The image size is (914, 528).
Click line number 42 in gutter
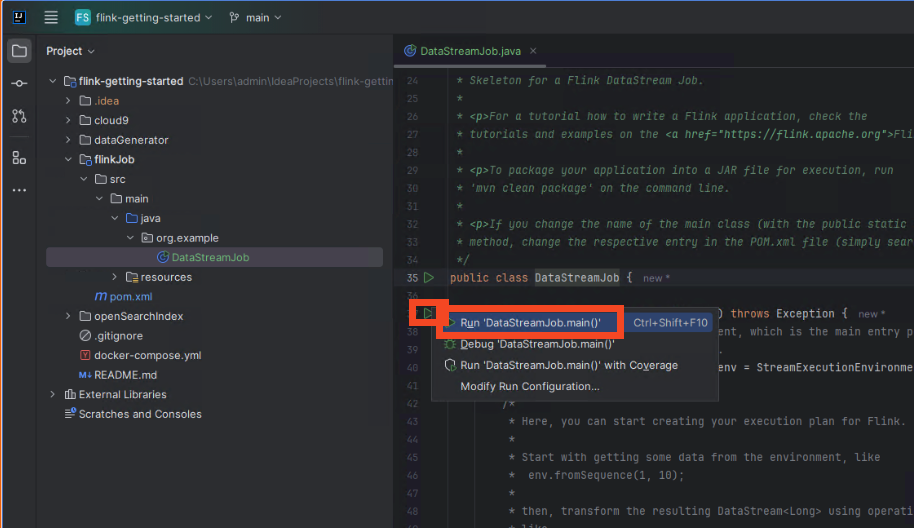[413, 403]
